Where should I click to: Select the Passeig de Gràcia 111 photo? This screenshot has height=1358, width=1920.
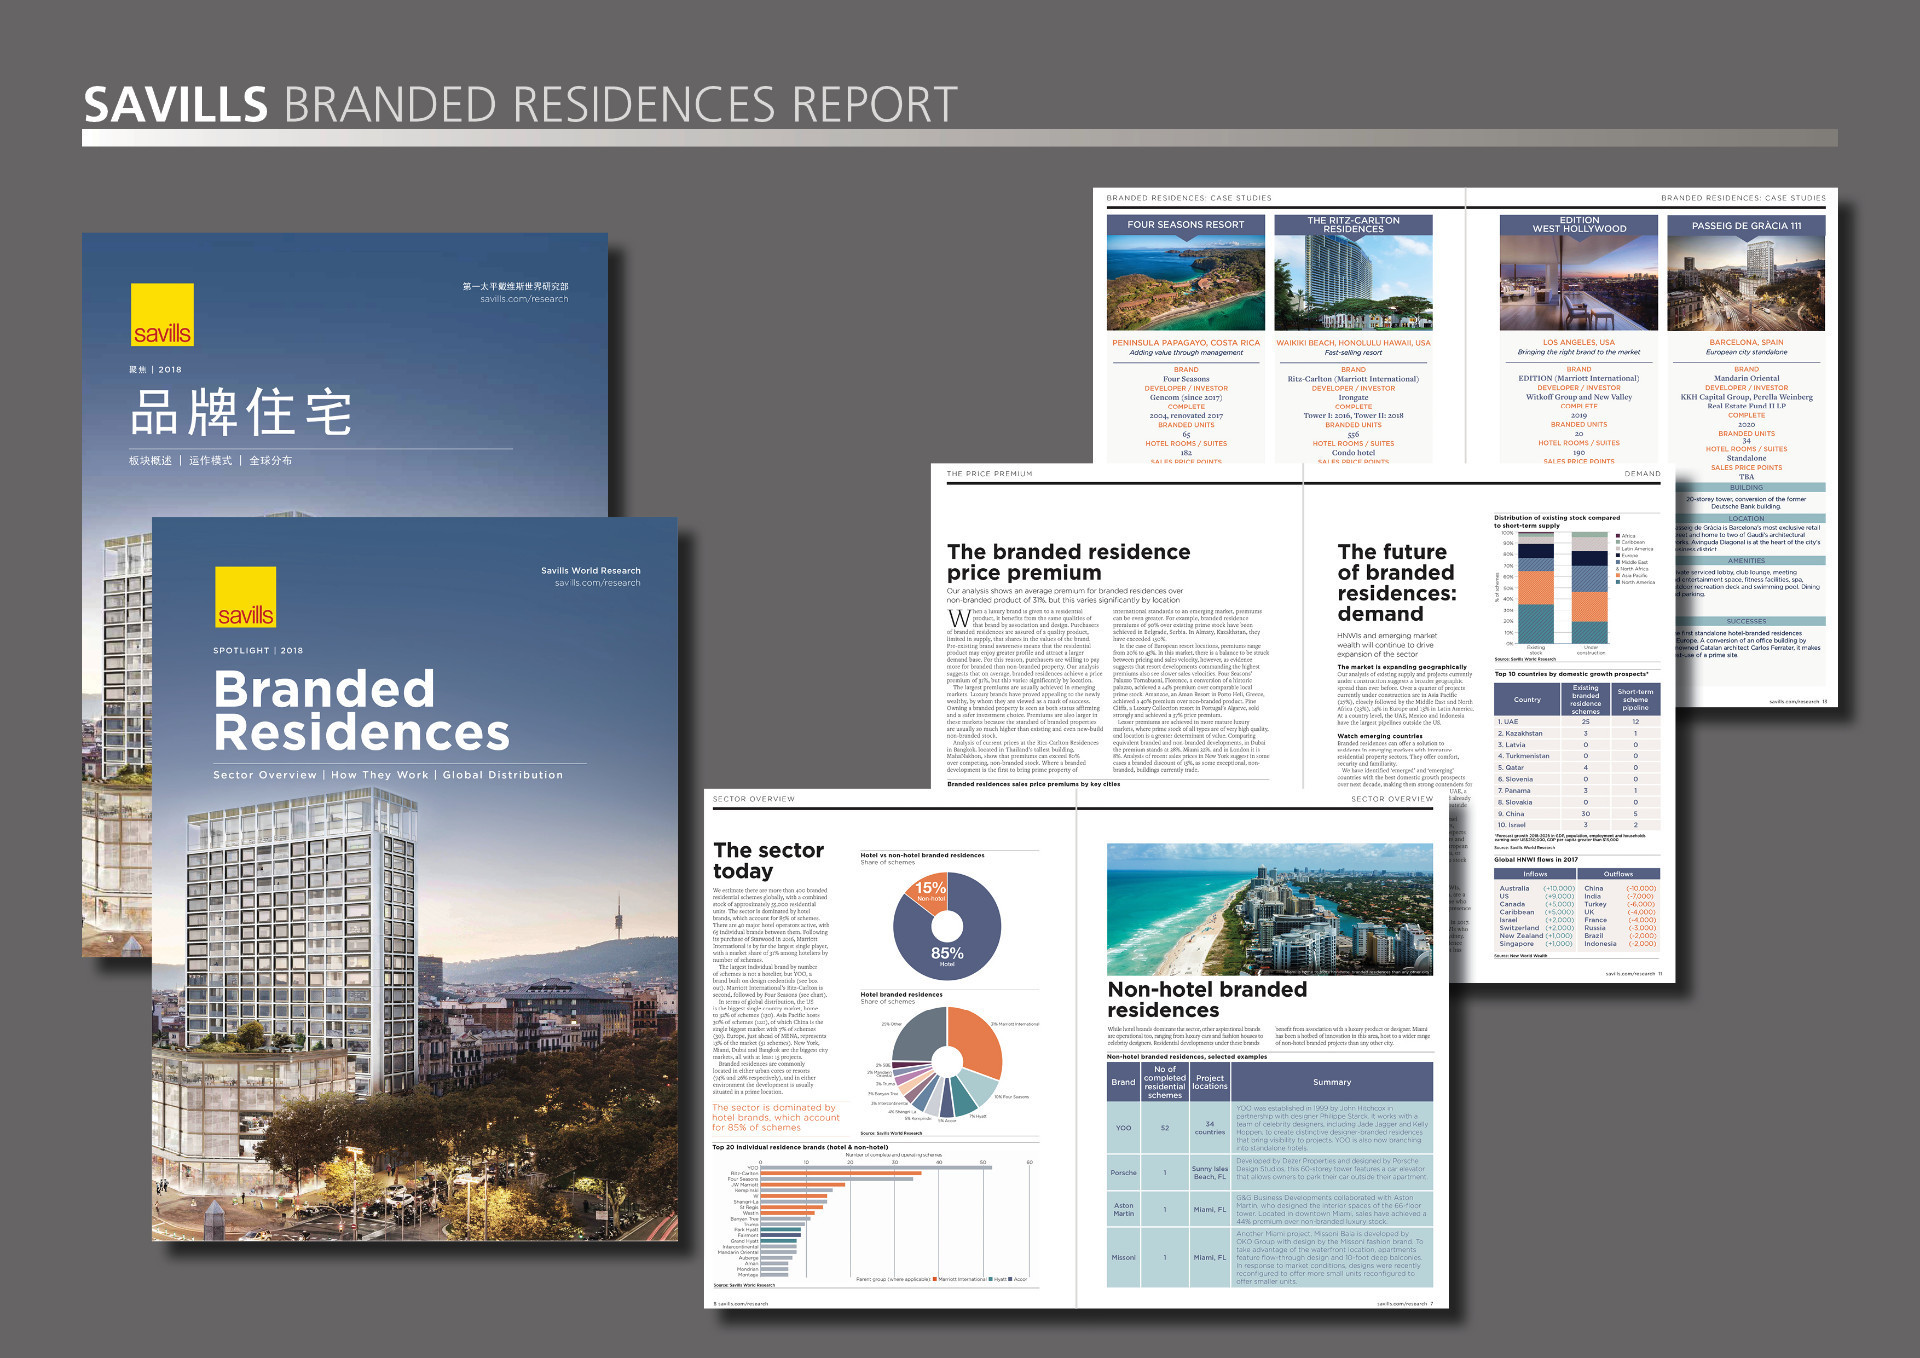[1746, 283]
